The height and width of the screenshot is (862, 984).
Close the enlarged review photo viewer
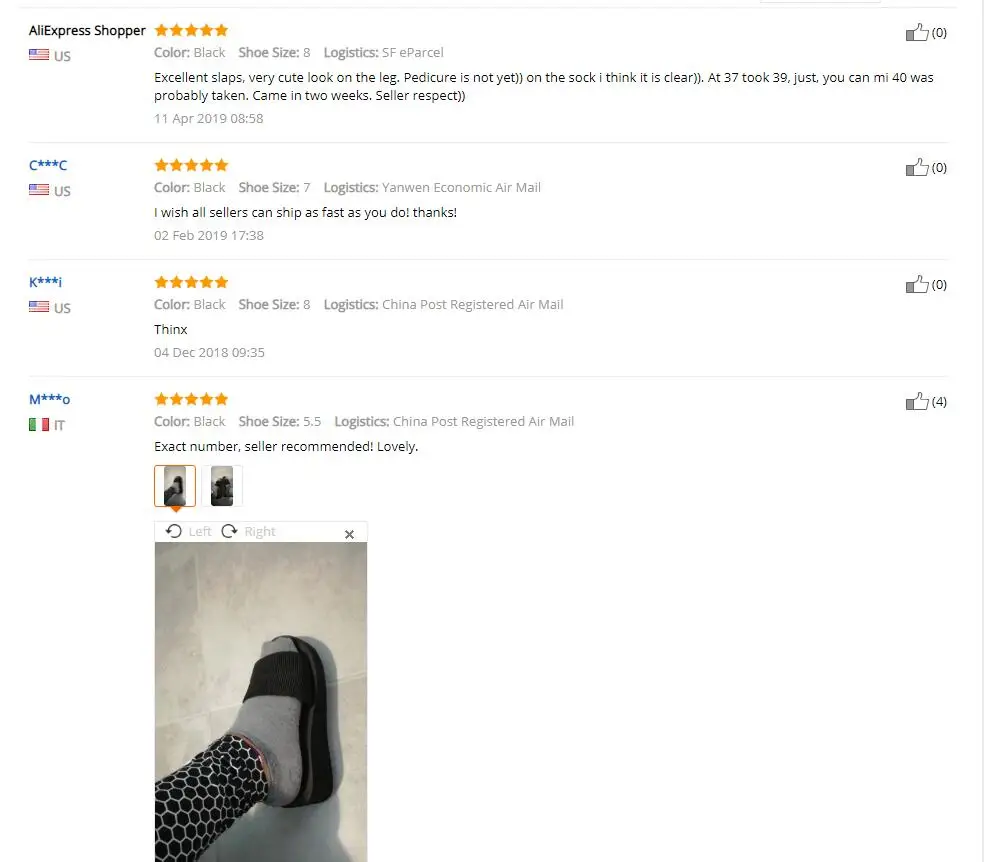[350, 534]
